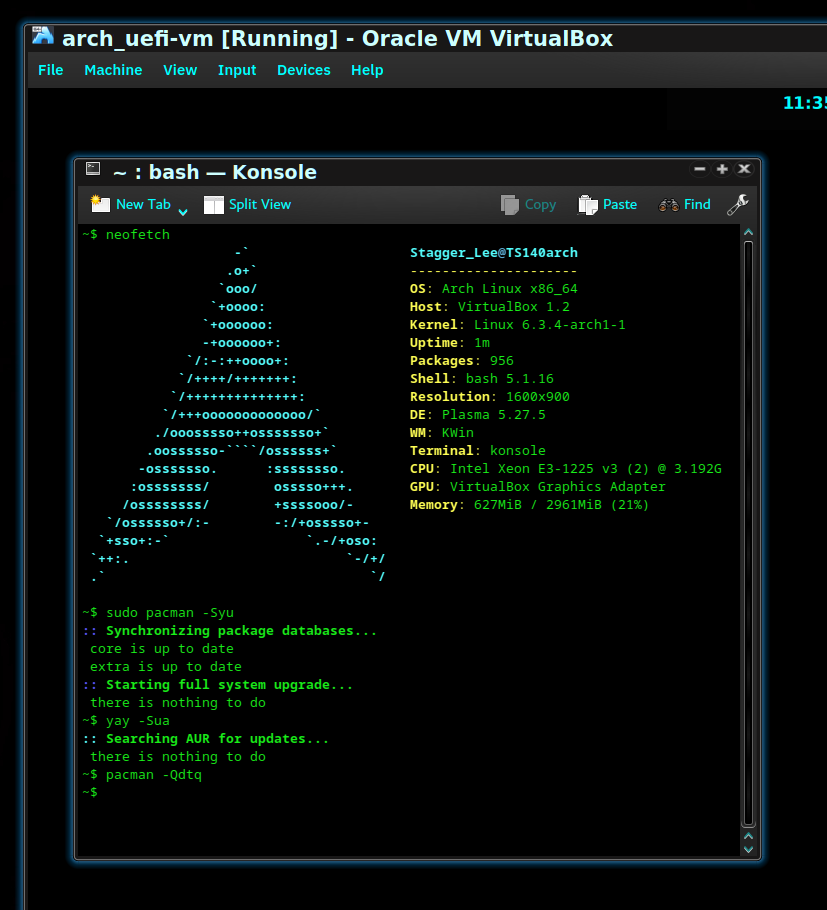This screenshot has width=827, height=910.
Task: Click the 'pacman -Qdtq' command line
Action: point(142,775)
